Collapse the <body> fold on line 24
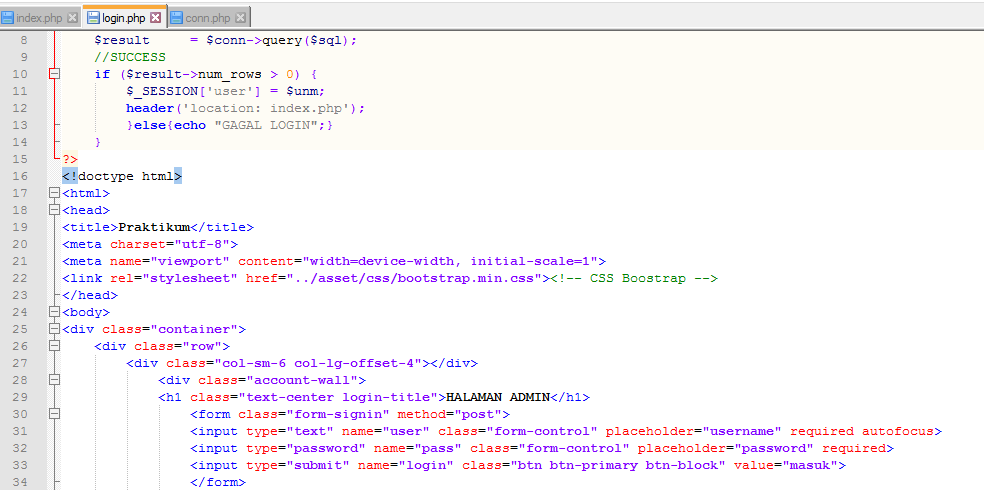 coord(55,311)
